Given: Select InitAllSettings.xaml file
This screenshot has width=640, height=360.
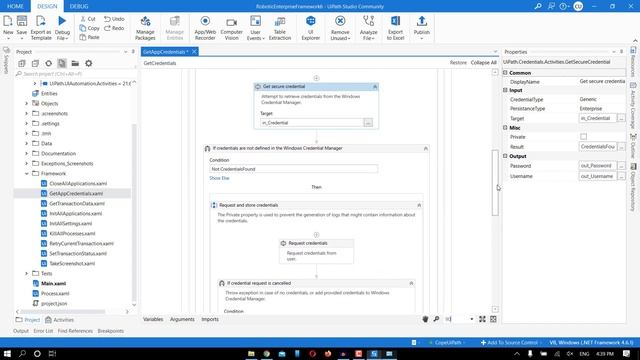Looking at the screenshot, I should tap(70, 224).
